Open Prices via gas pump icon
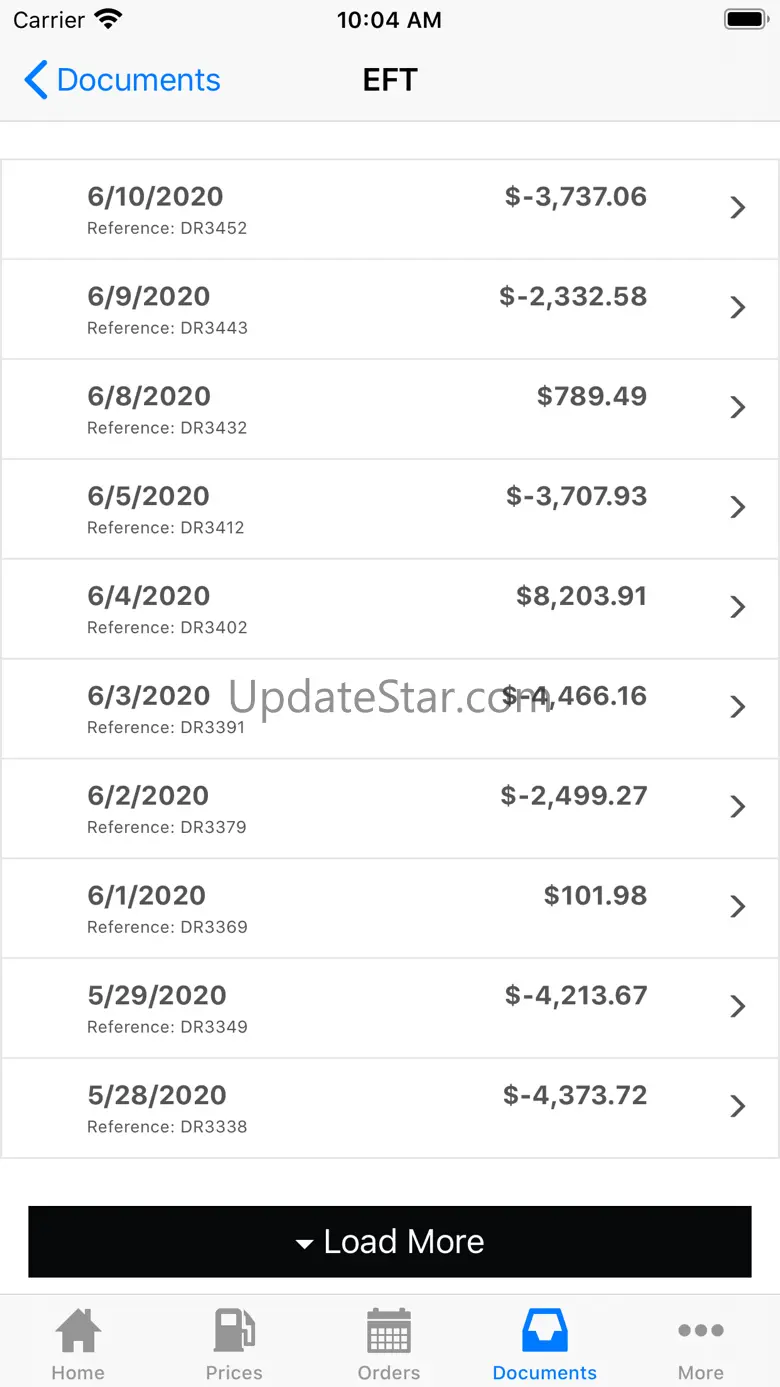Viewport: 780px width, 1387px height. click(x=234, y=1332)
